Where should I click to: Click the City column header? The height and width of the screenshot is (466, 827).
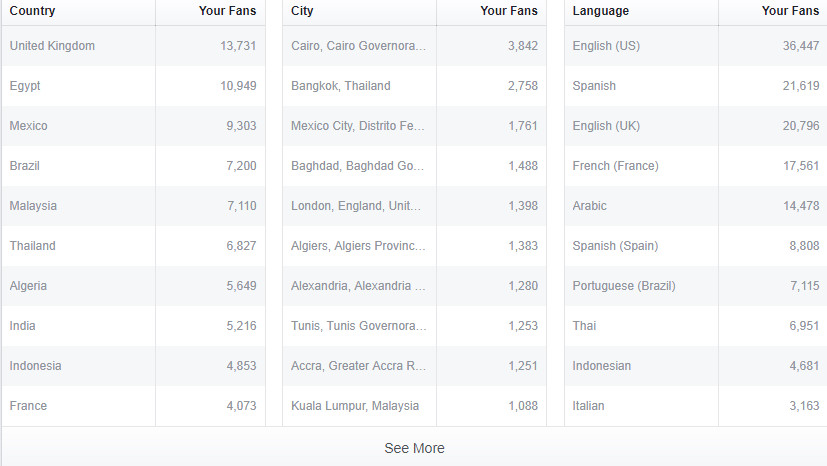click(x=302, y=11)
